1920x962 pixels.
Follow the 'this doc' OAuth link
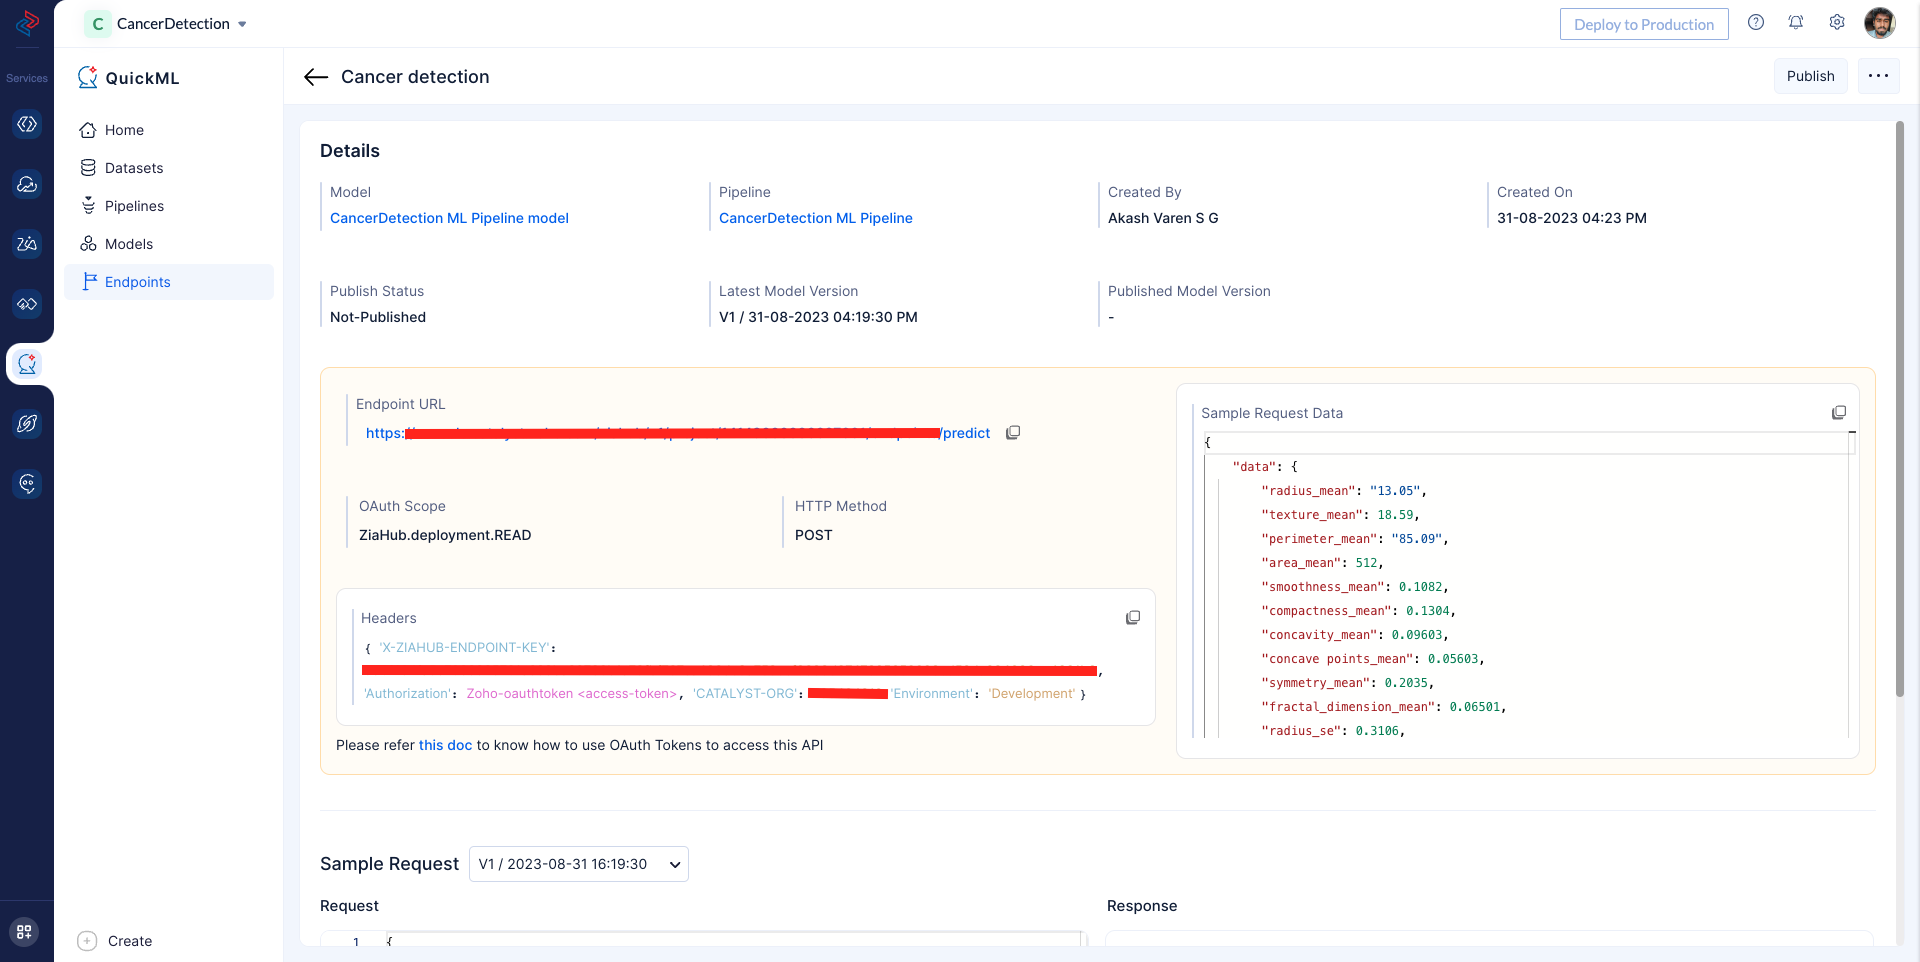coord(445,745)
